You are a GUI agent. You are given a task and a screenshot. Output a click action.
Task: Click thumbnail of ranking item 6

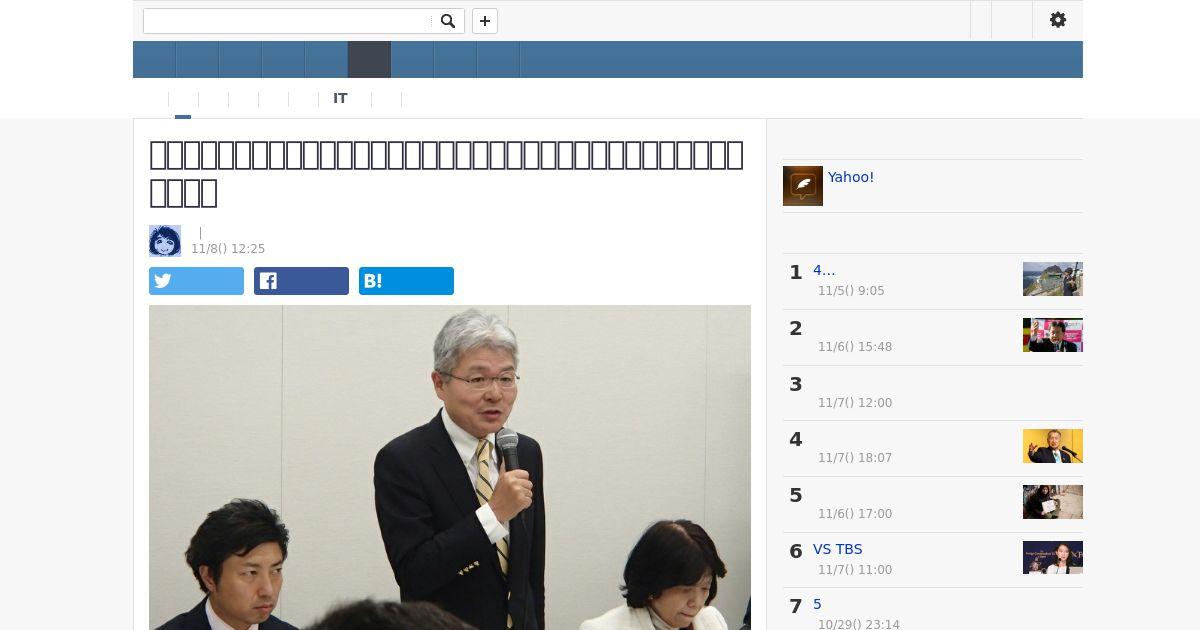[x=1053, y=557]
